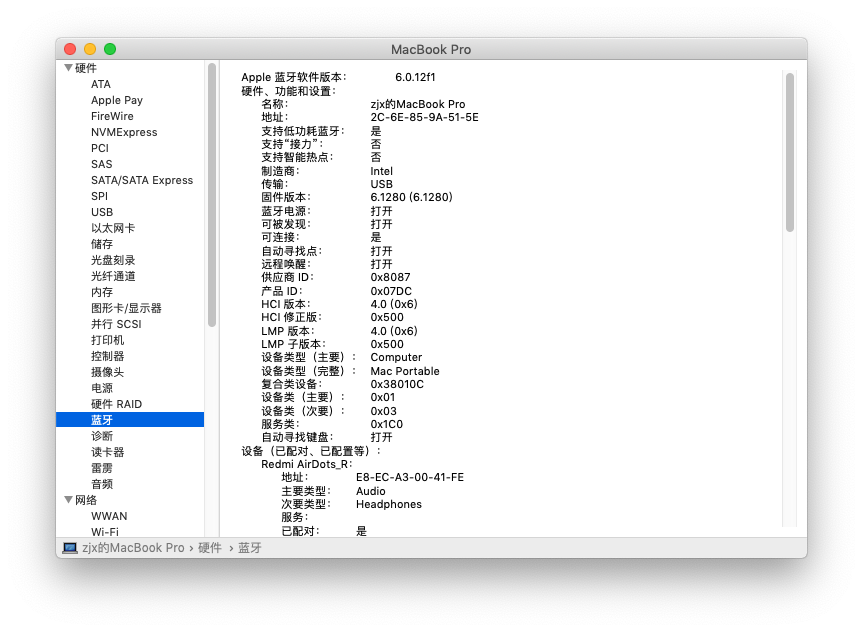Show 摄像头 information
This screenshot has width=863, height=632.
(107, 372)
